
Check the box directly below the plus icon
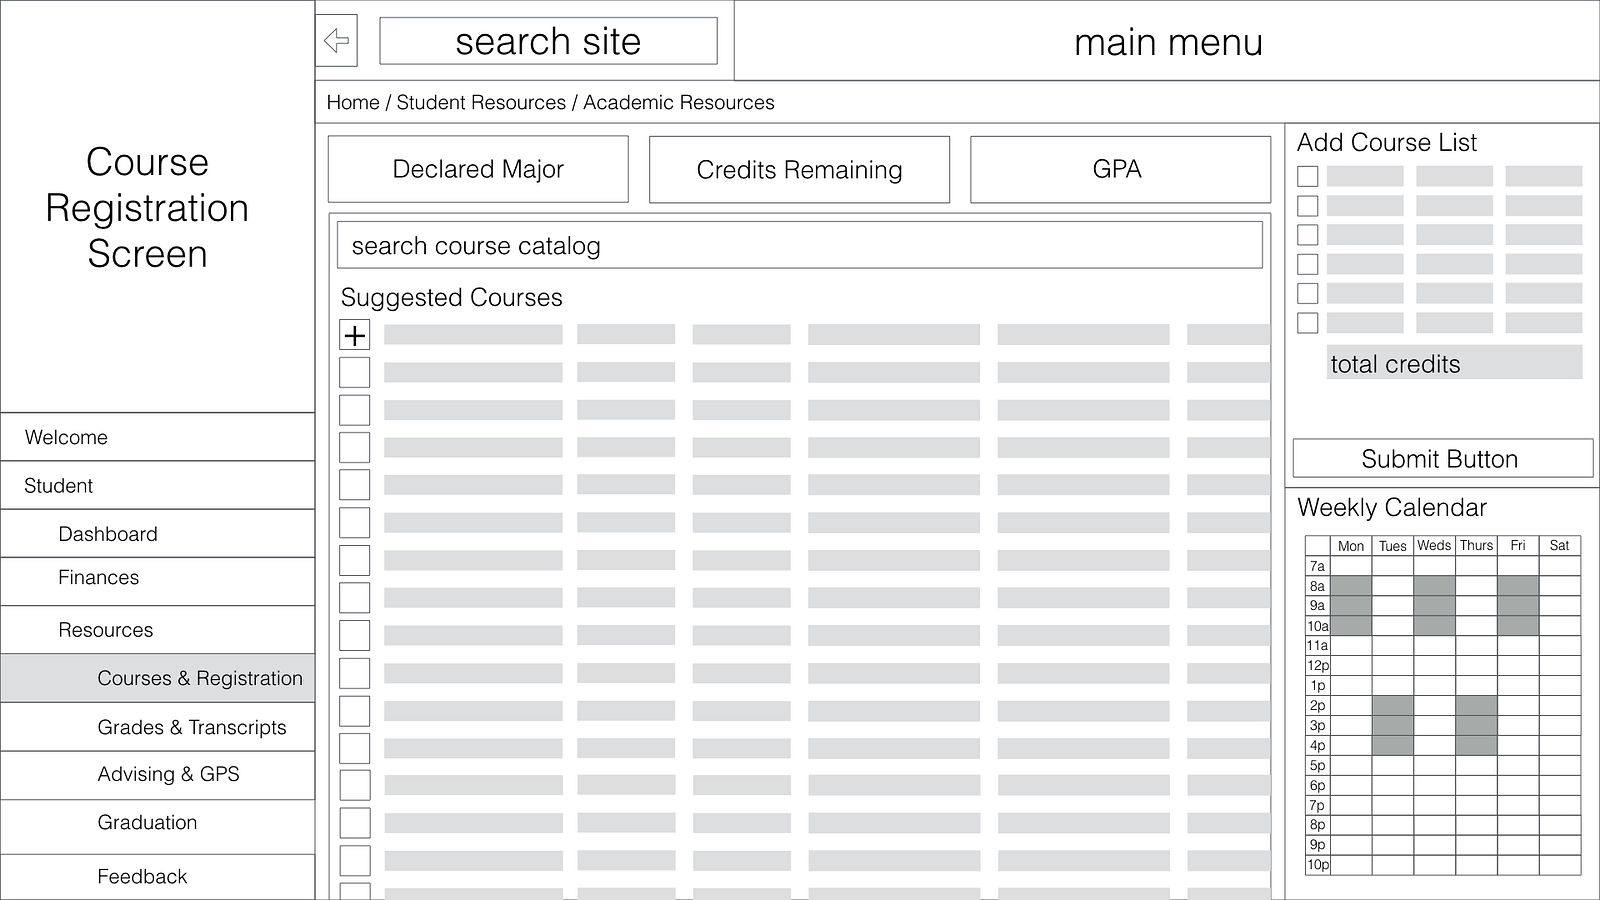click(x=355, y=372)
